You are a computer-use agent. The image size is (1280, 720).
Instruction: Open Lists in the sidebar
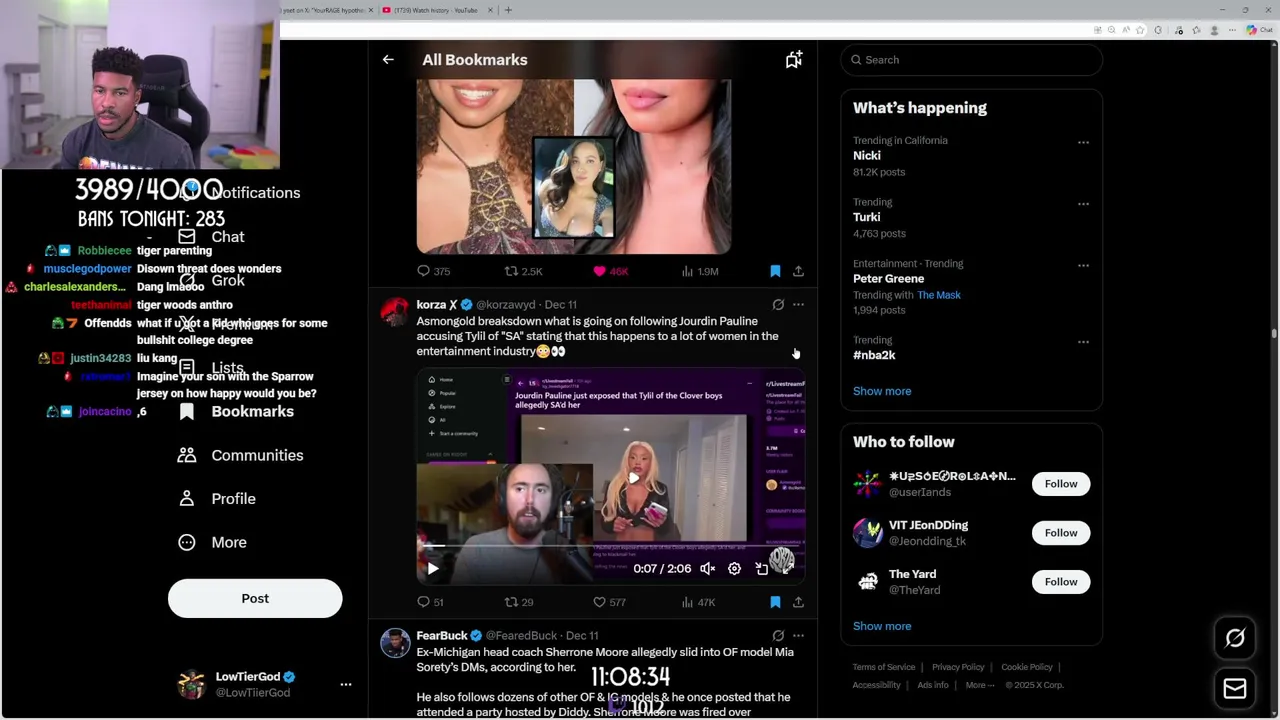click(x=211, y=368)
